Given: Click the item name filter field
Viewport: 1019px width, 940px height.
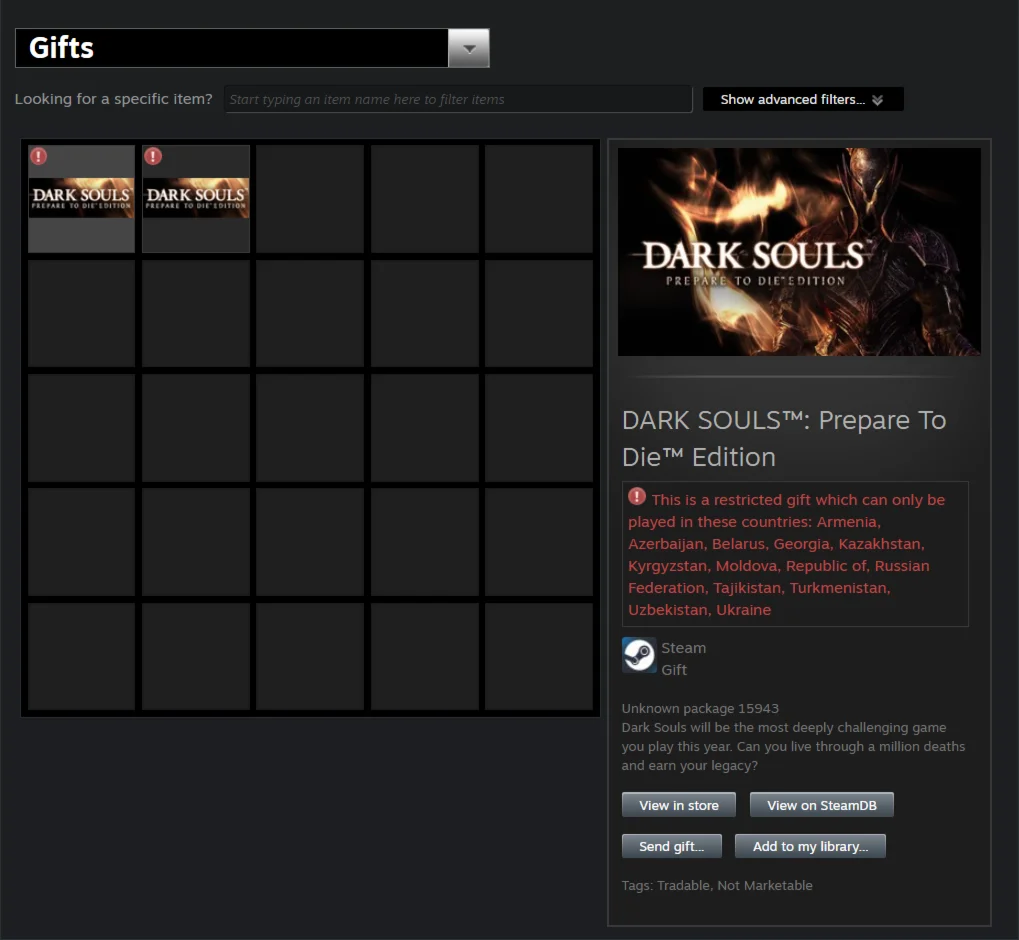Looking at the screenshot, I should click(x=458, y=99).
